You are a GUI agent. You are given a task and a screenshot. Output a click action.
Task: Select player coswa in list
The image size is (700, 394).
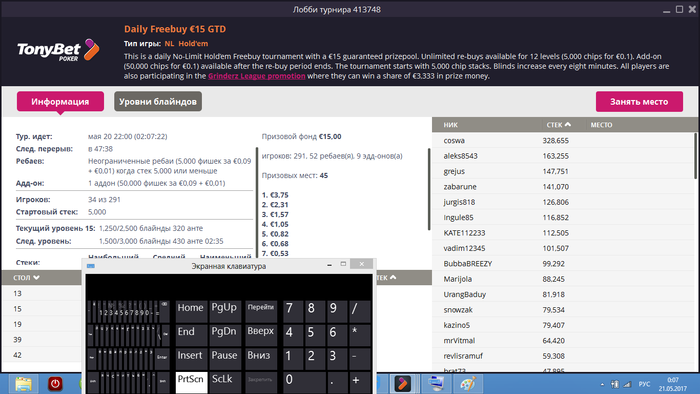pyautogui.click(x=562, y=141)
